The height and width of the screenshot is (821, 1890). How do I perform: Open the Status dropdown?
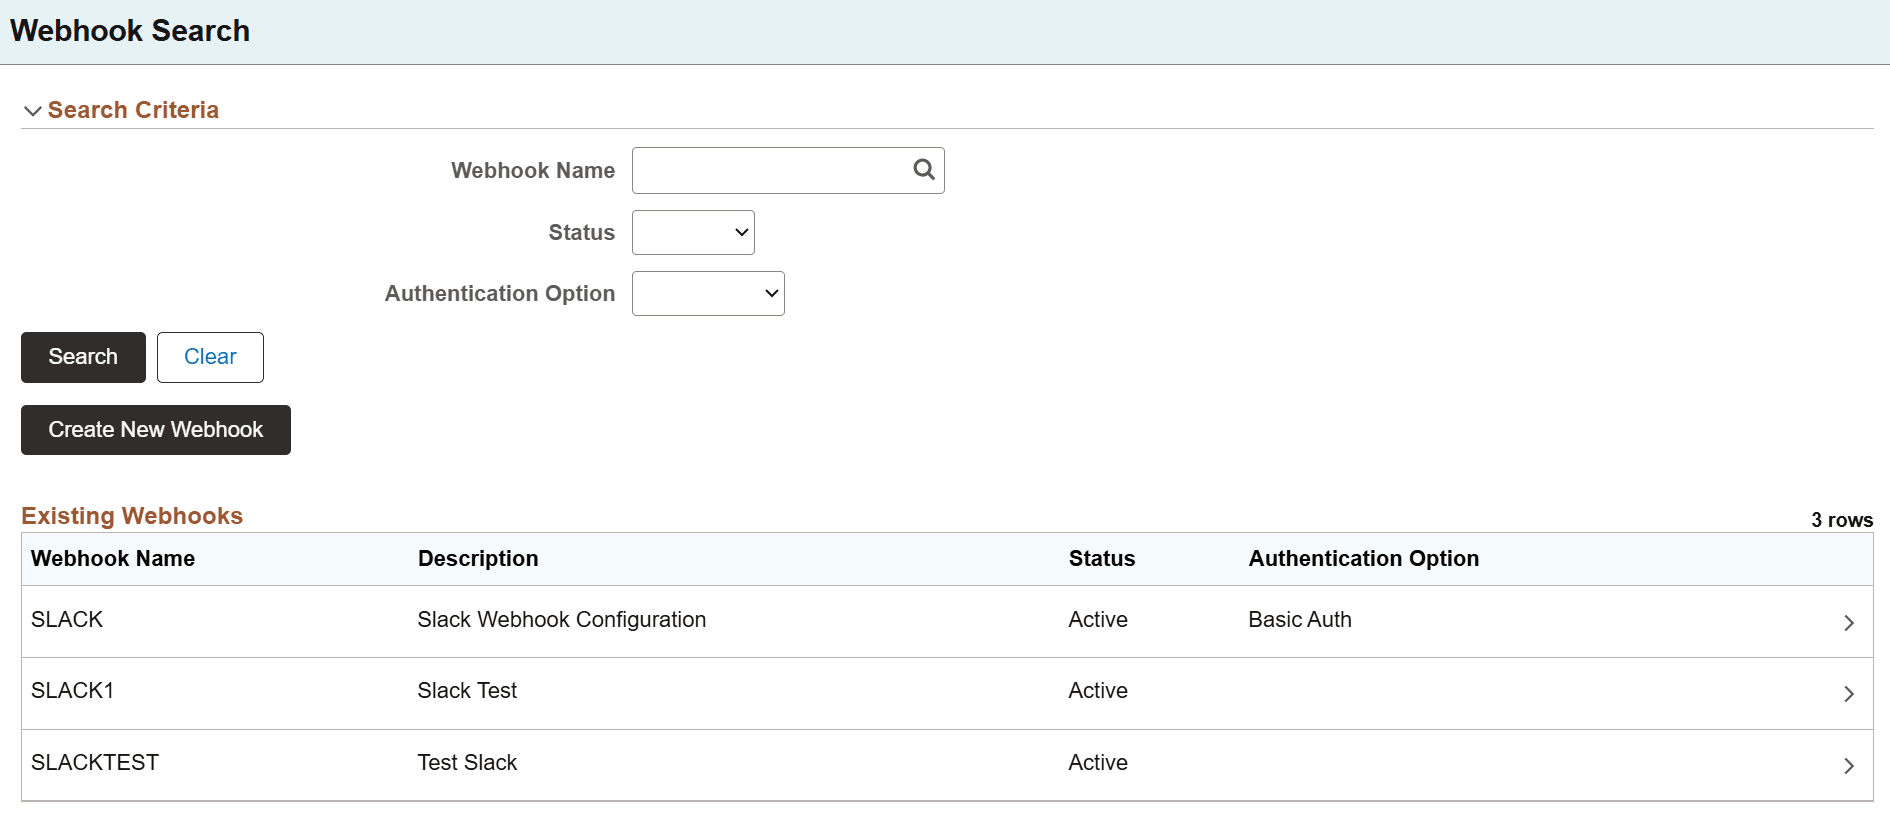click(x=693, y=232)
